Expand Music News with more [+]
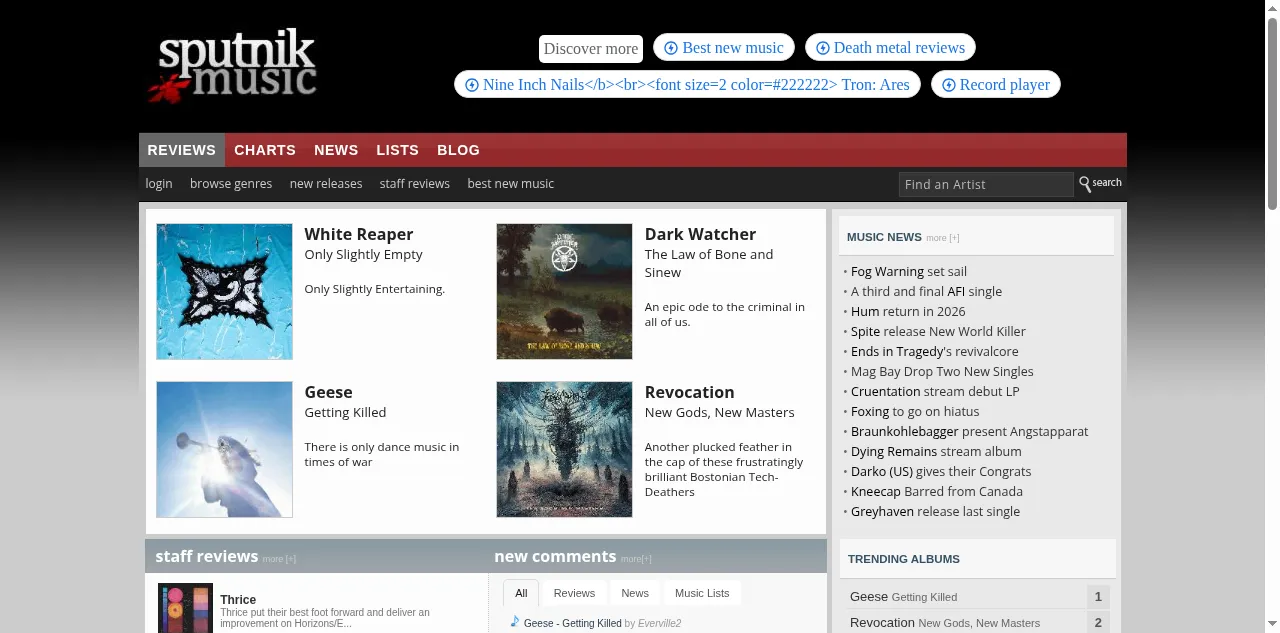The height and width of the screenshot is (633, 1280). (943, 238)
